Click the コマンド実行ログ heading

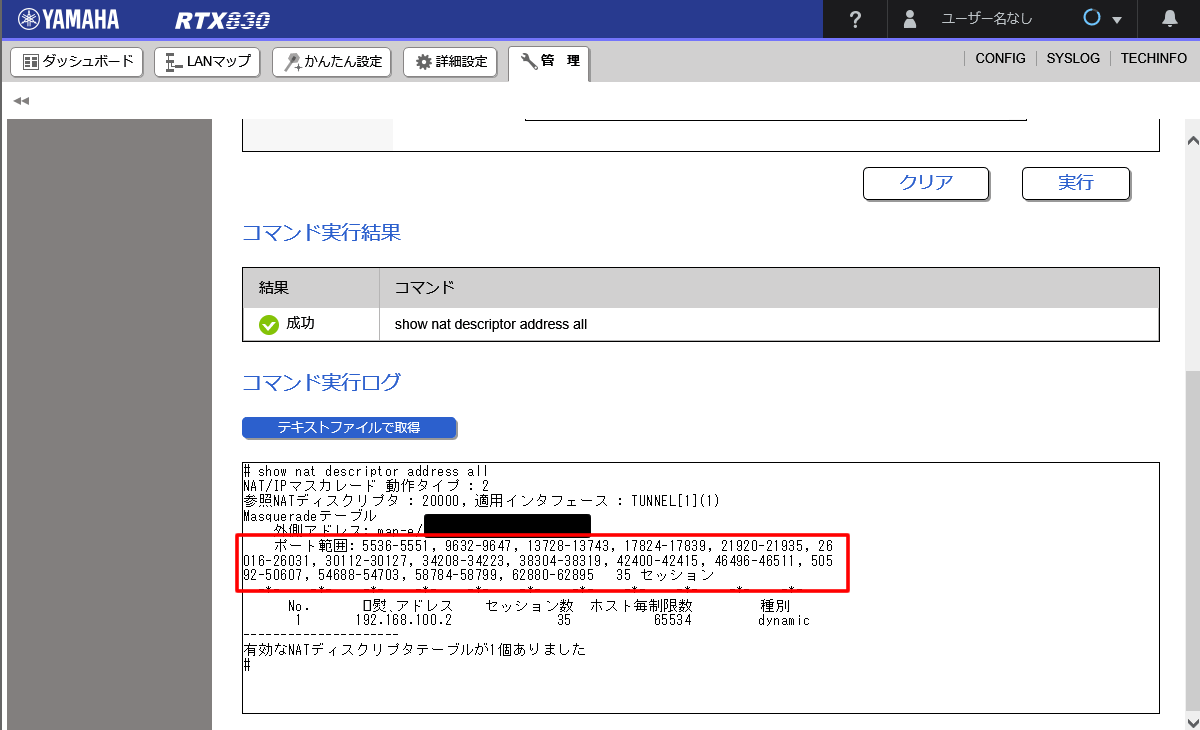(x=322, y=382)
